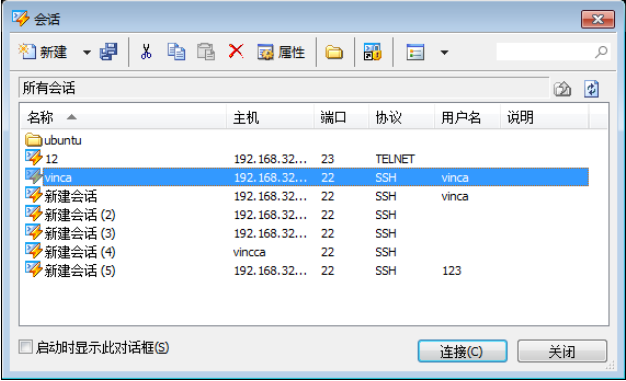
Task: Click the 123 username cell
Action: tap(452, 271)
